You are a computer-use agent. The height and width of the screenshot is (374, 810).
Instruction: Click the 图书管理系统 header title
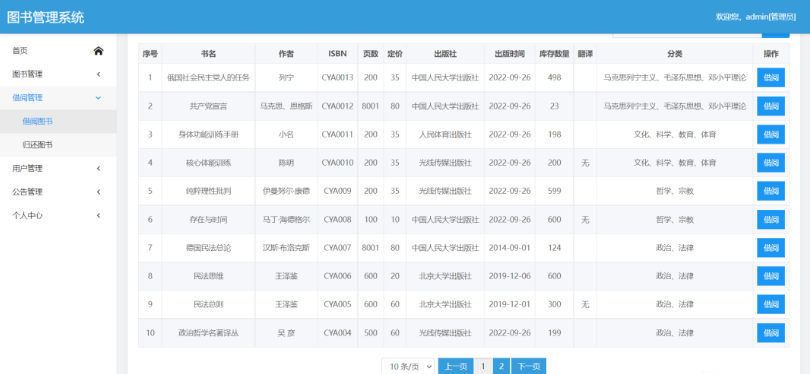coord(45,17)
